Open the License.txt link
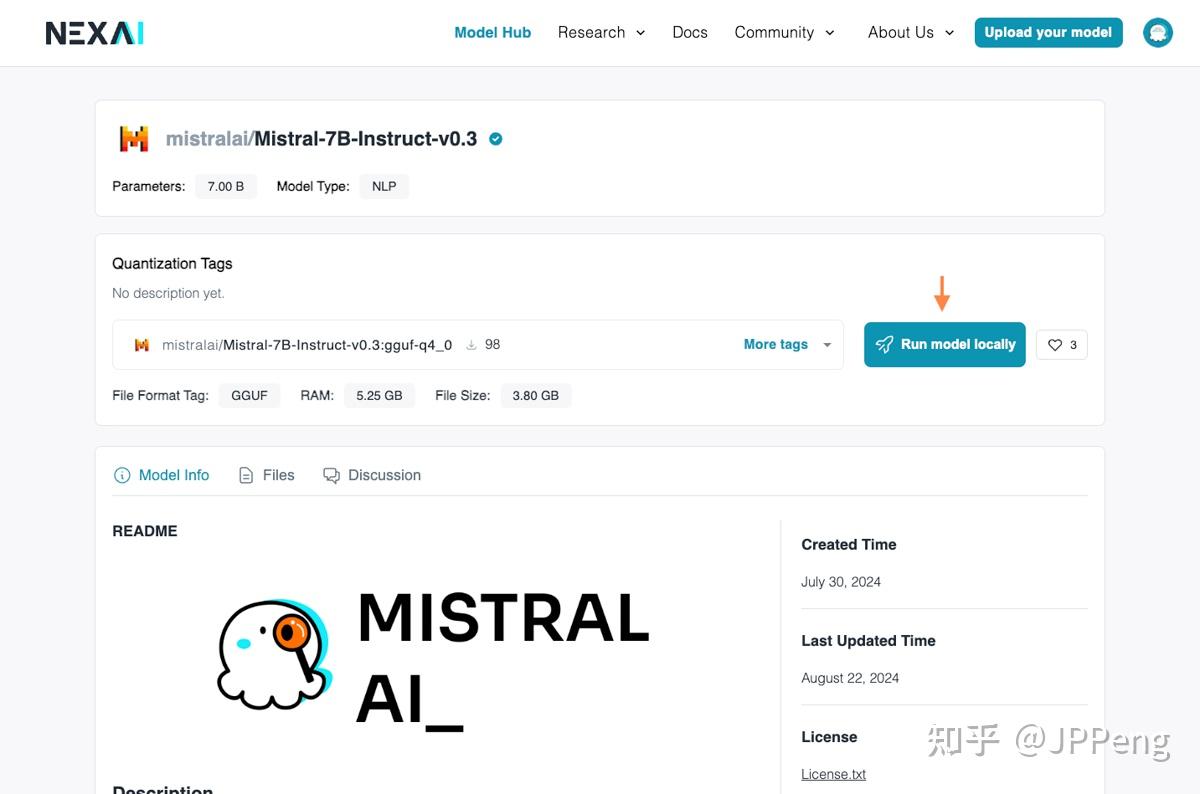The image size is (1200, 794). tap(833, 773)
